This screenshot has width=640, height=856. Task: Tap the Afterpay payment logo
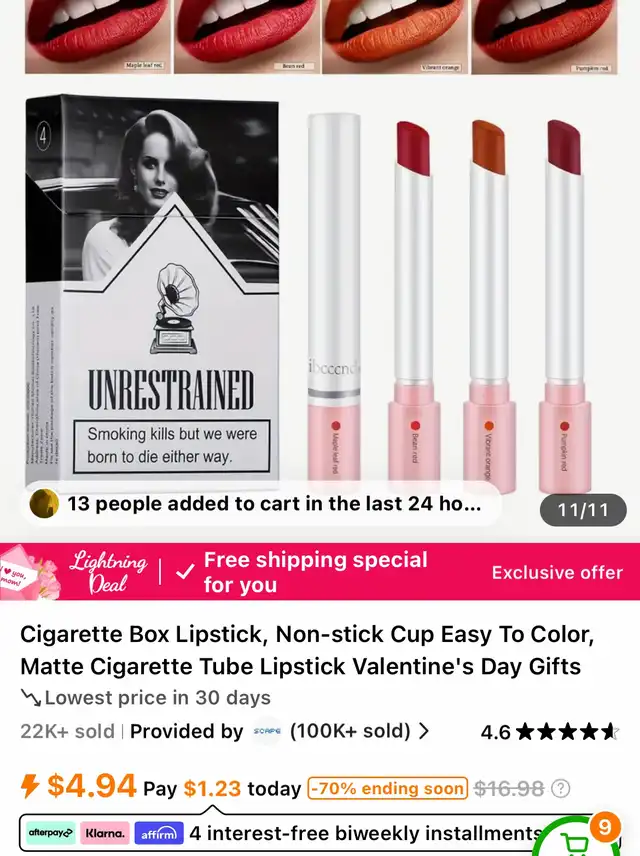[x=51, y=833]
